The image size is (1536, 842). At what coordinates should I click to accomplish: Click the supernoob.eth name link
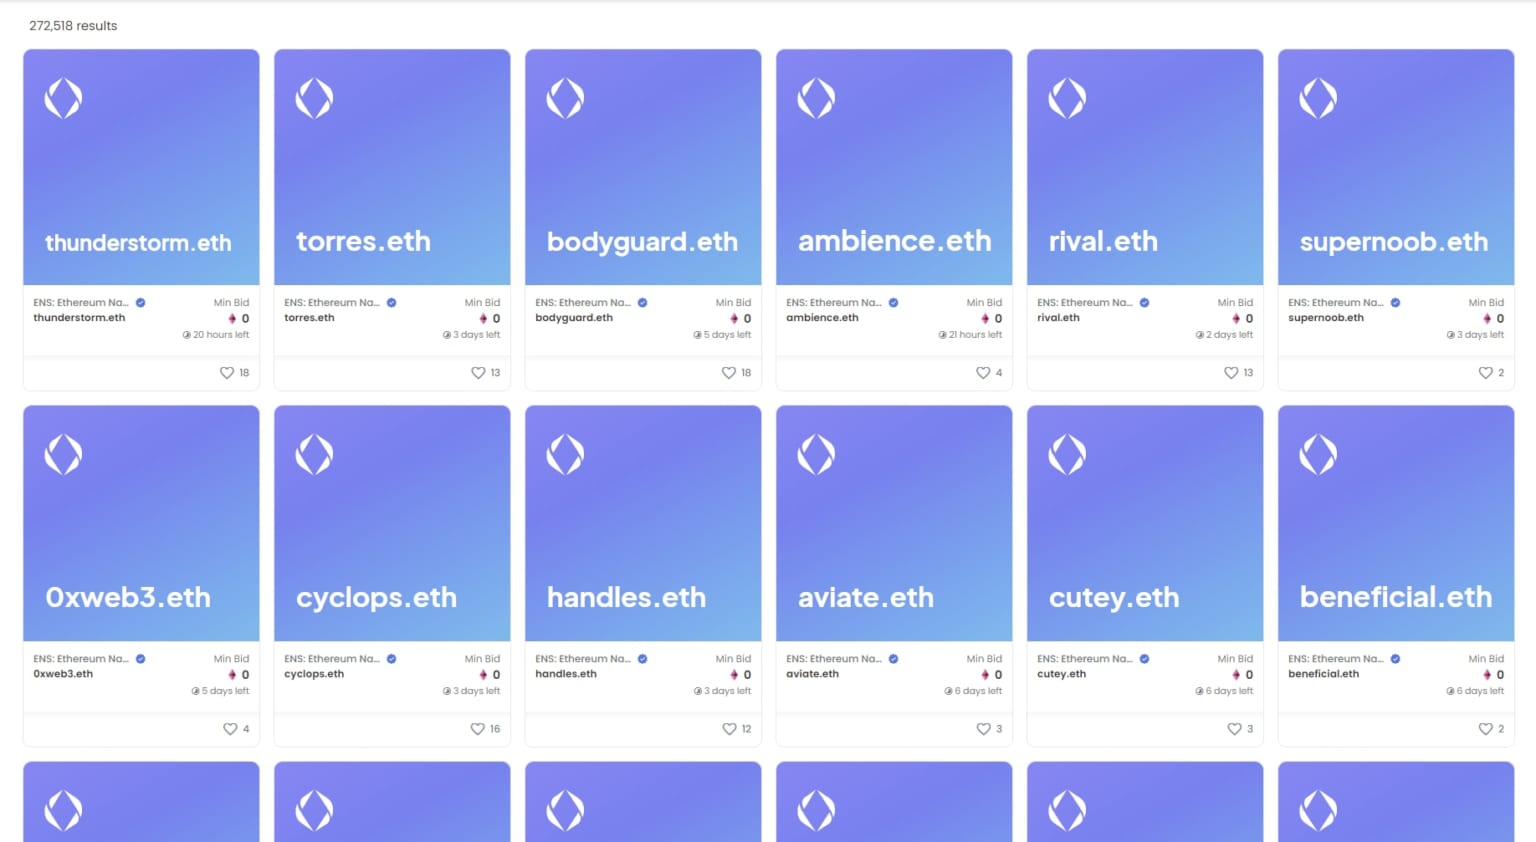(x=1325, y=317)
